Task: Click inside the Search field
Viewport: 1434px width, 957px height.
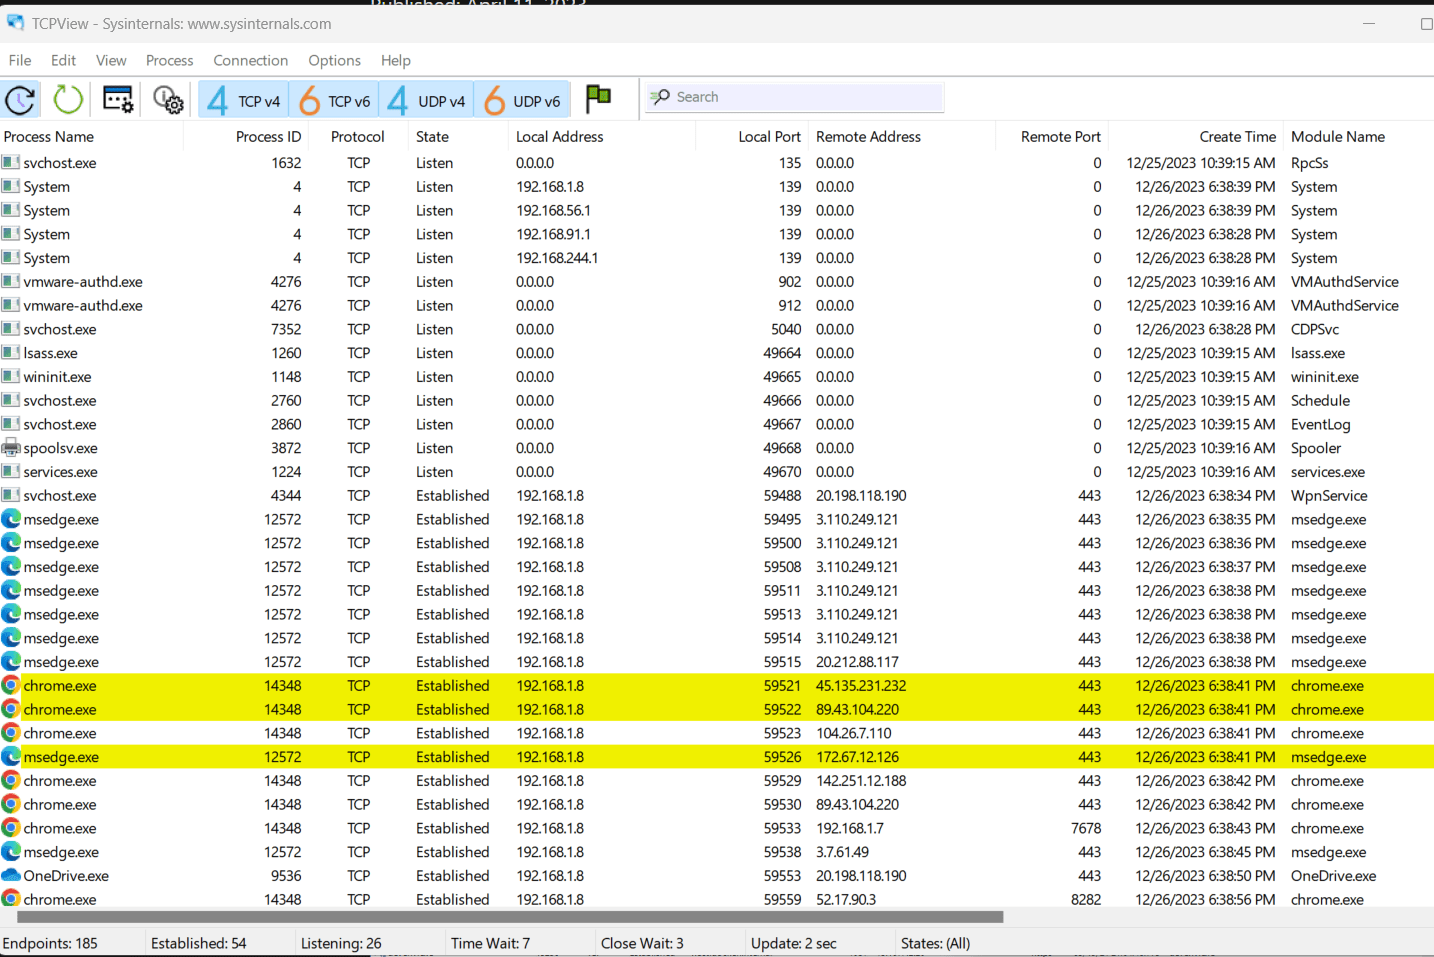Action: coord(800,97)
